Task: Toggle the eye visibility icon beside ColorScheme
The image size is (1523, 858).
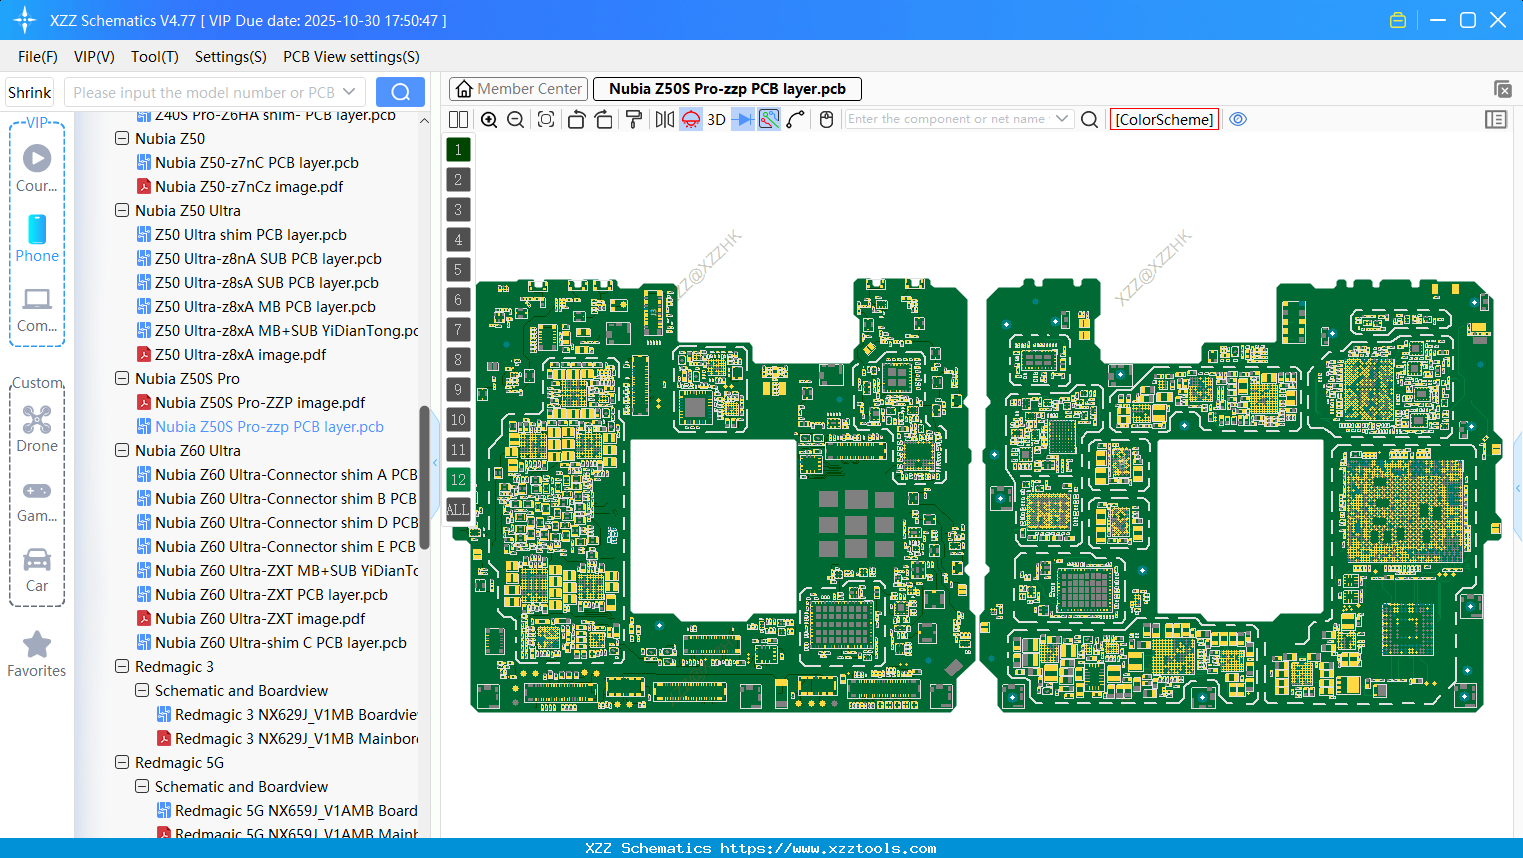Action: coord(1238,119)
